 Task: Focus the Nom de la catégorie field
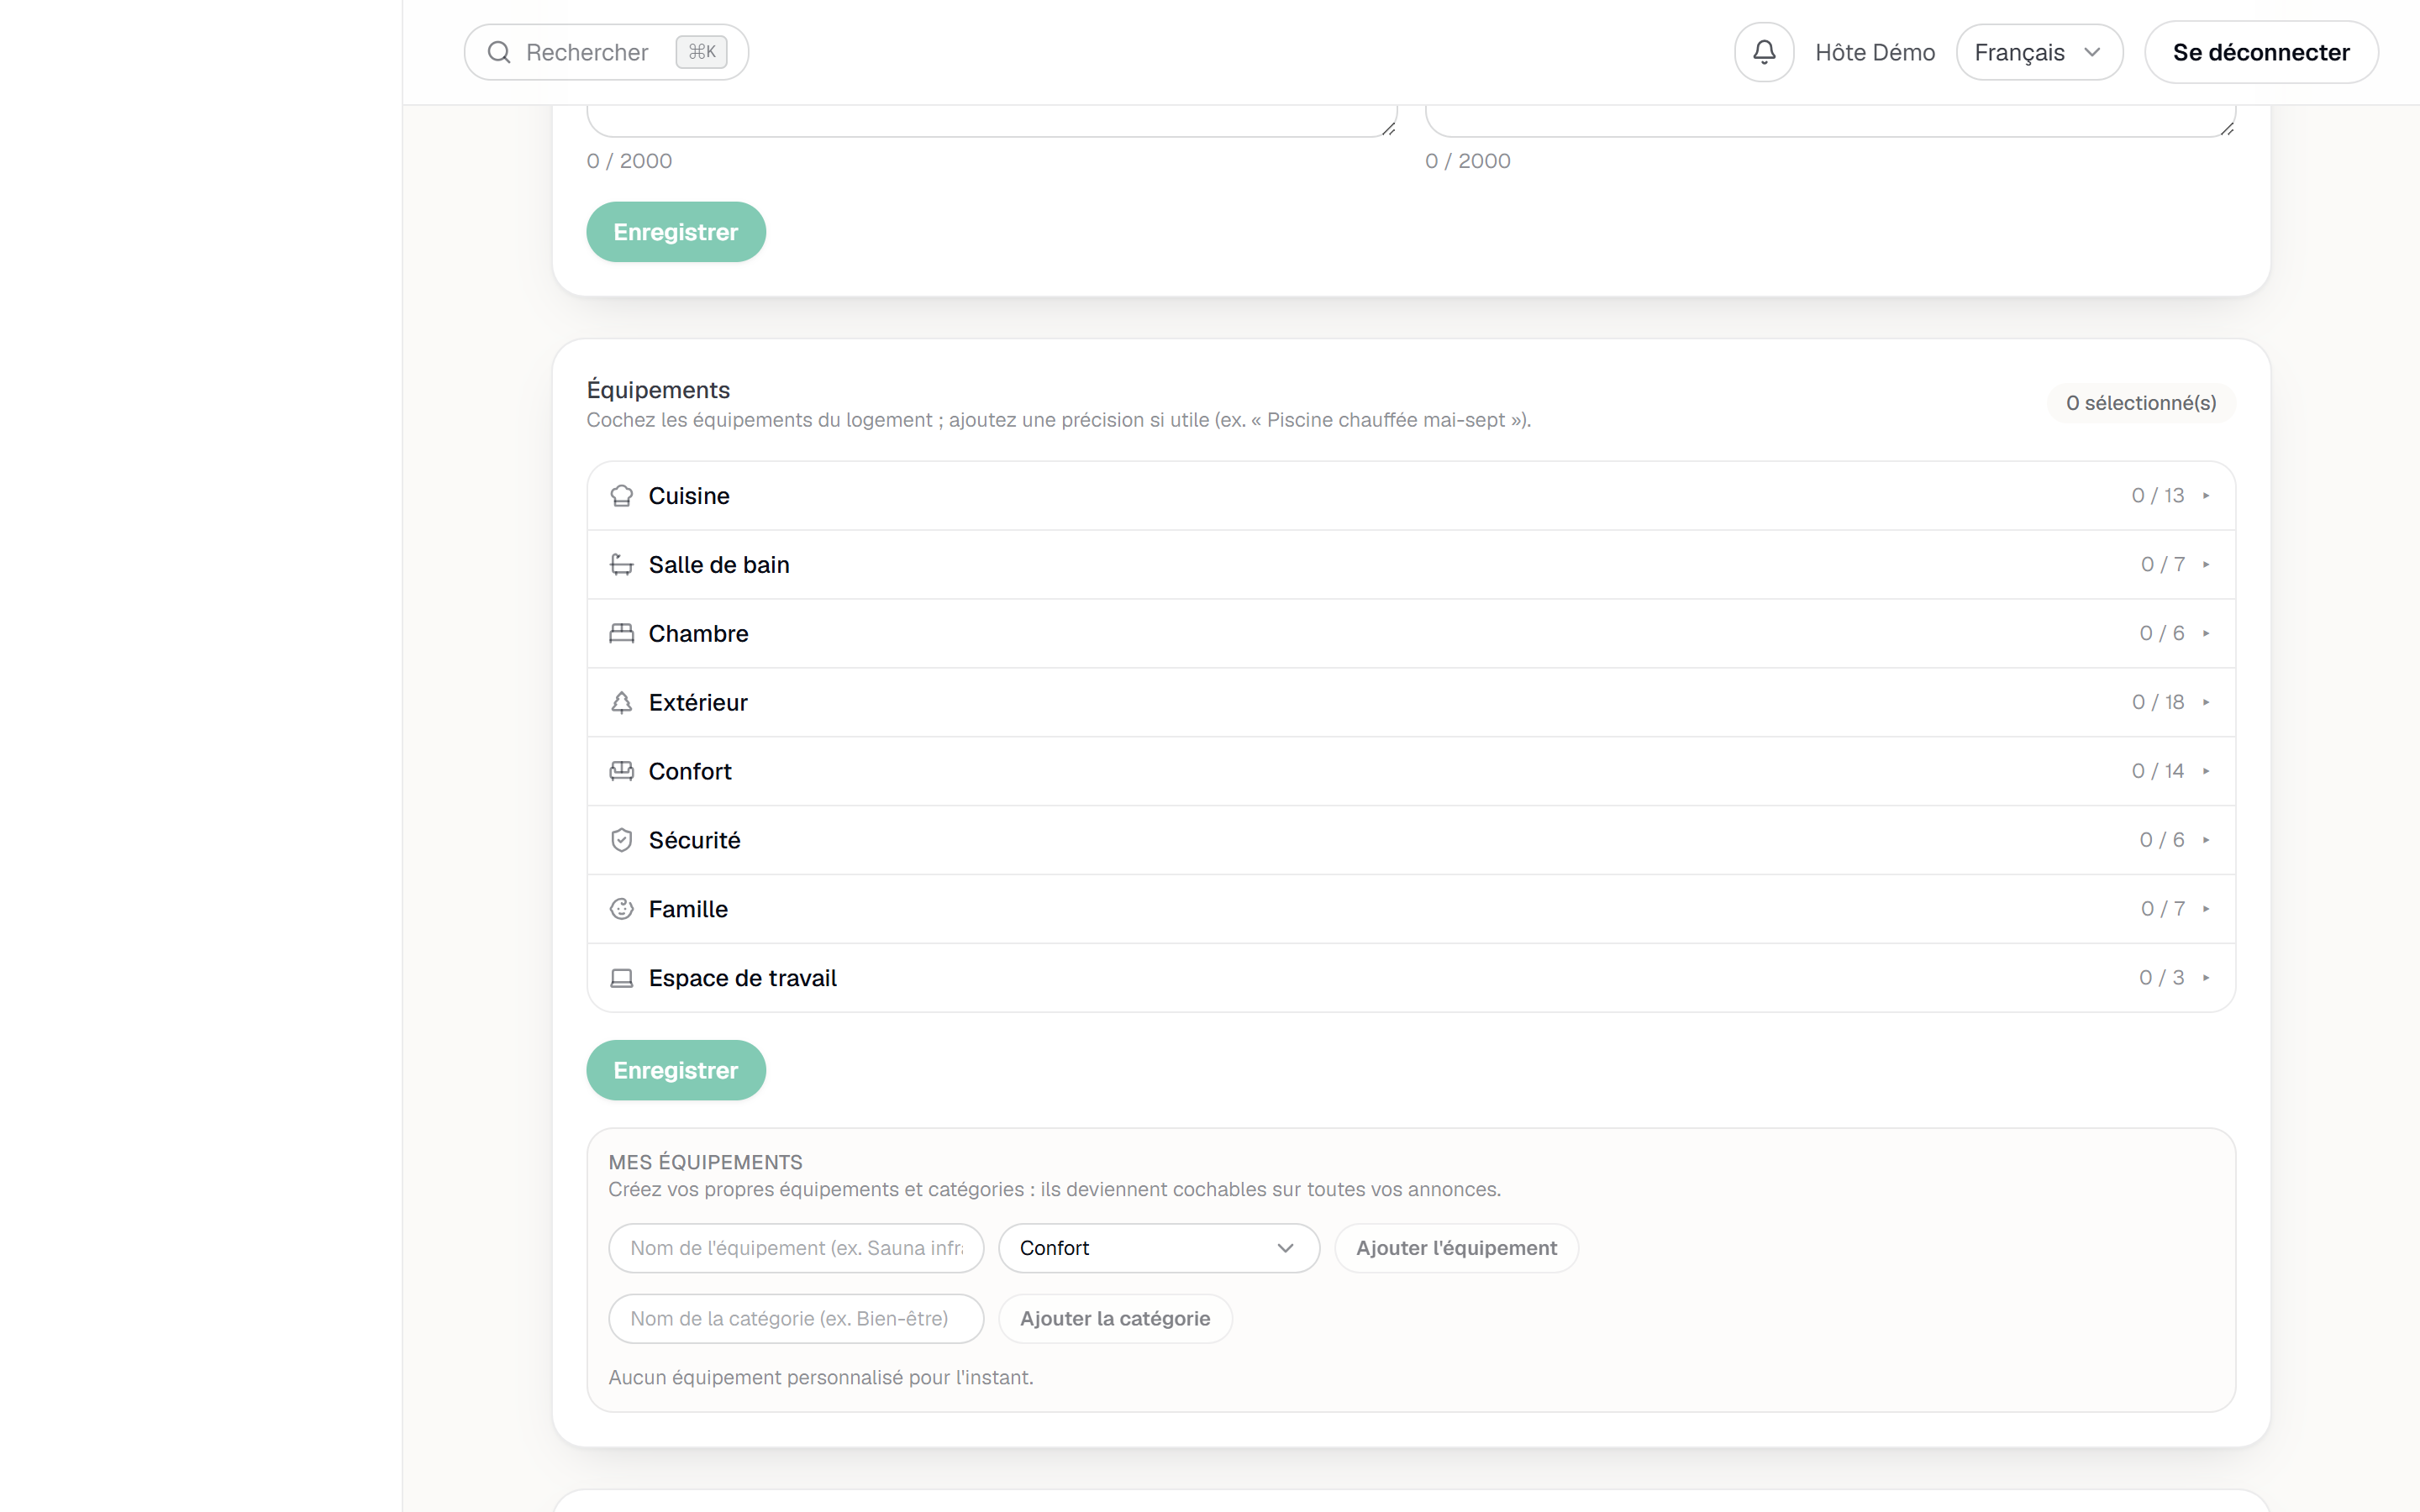[x=796, y=1319]
